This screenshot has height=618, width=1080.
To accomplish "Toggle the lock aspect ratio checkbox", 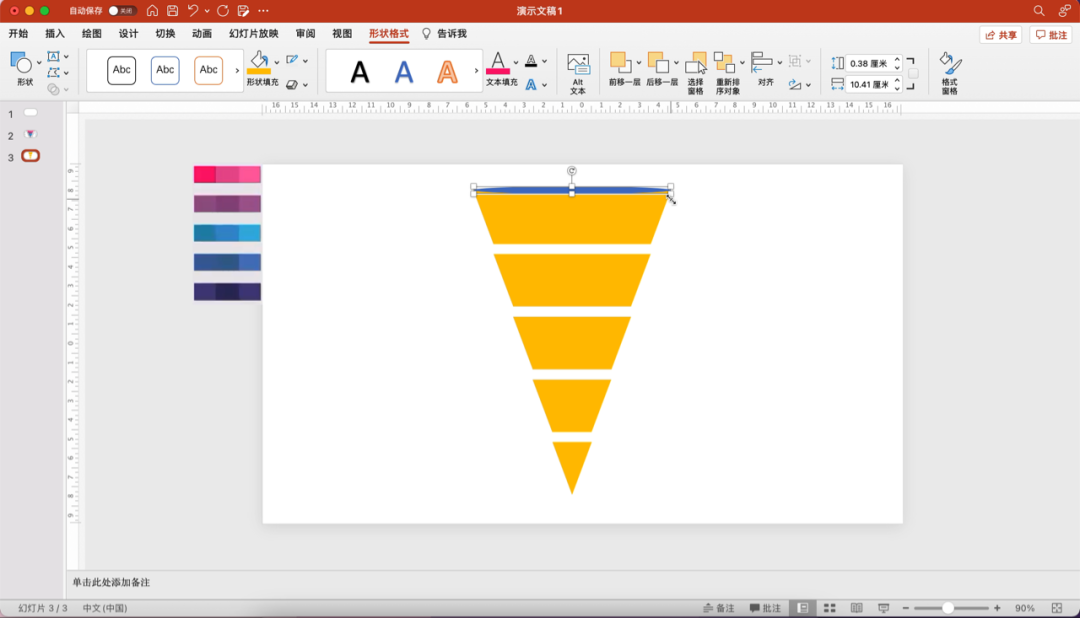I will tap(913, 74).
